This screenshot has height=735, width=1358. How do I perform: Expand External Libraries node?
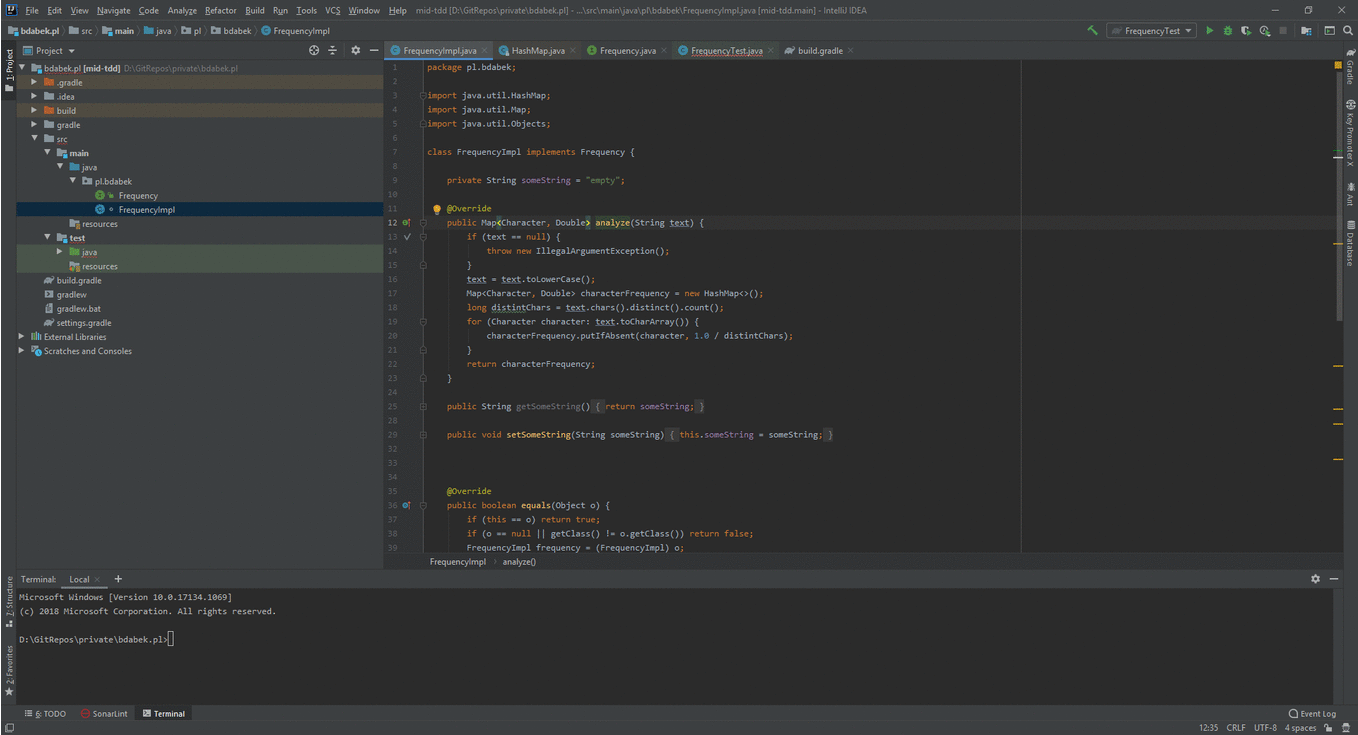[x=22, y=337]
